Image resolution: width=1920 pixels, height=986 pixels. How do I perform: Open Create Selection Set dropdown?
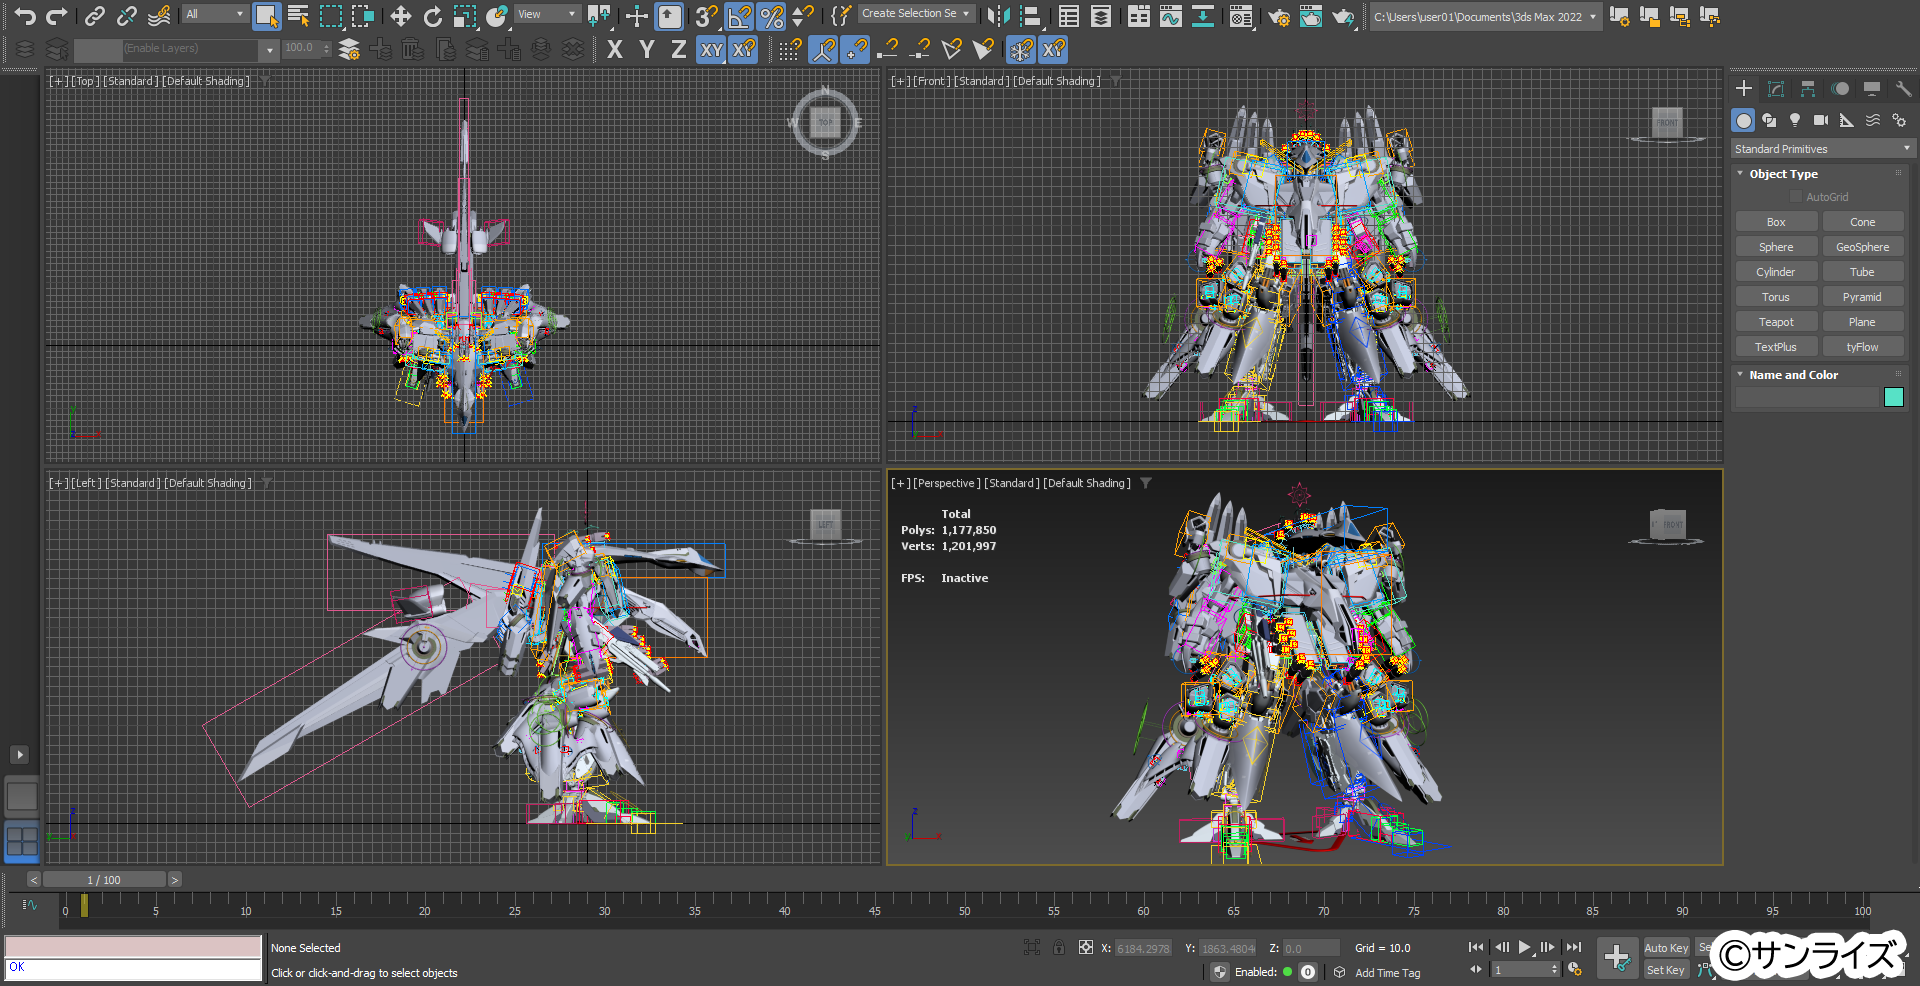916,14
